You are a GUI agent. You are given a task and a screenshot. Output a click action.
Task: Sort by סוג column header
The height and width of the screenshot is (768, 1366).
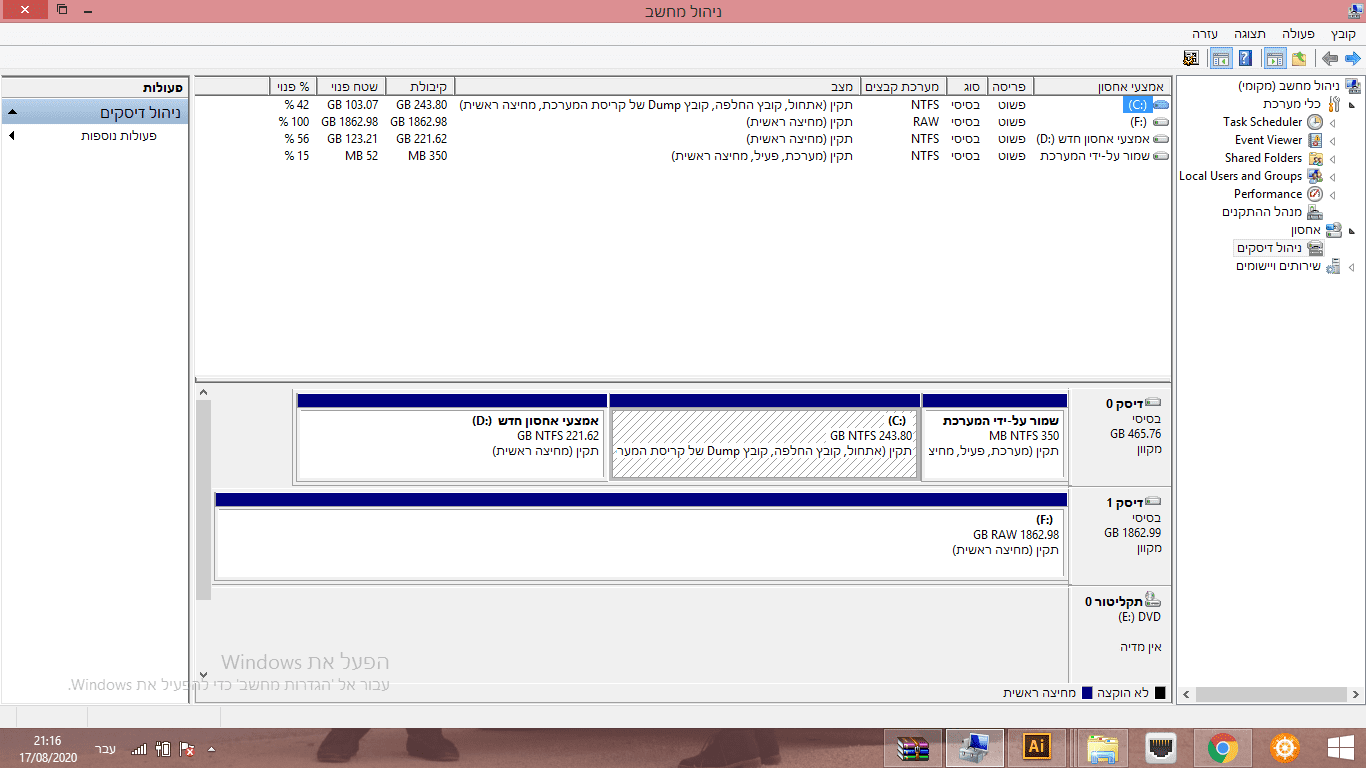pos(965,86)
